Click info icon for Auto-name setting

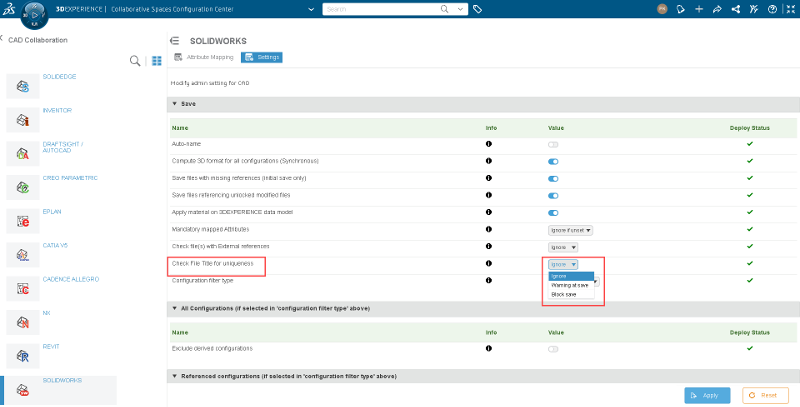coord(489,144)
